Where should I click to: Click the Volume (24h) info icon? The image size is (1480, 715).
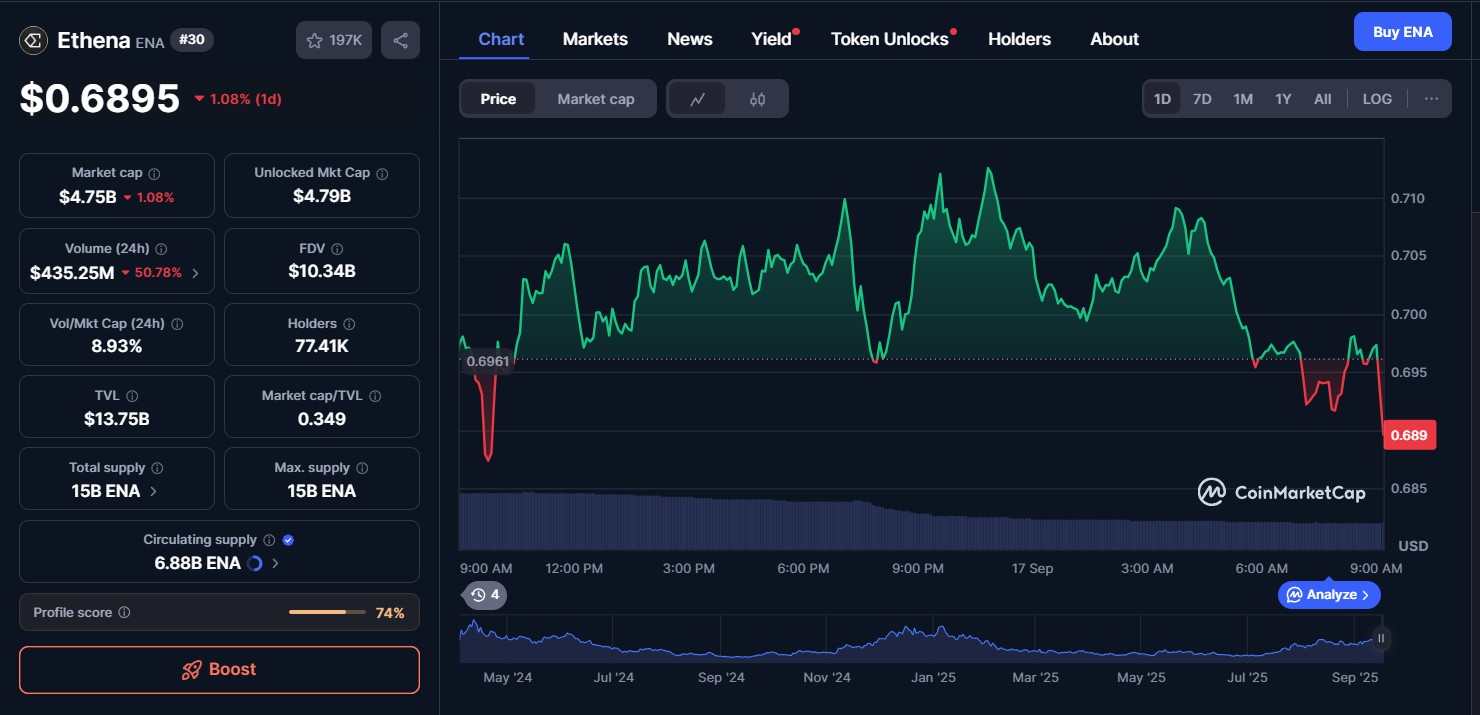click(x=161, y=249)
